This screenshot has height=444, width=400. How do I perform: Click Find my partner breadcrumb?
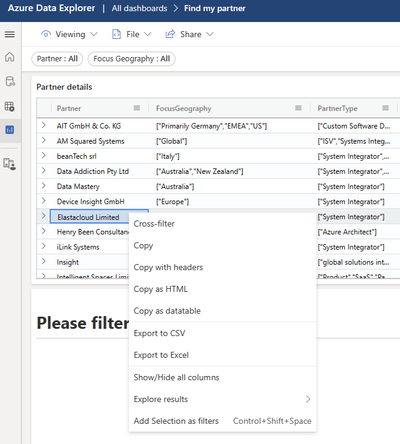(x=215, y=8)
